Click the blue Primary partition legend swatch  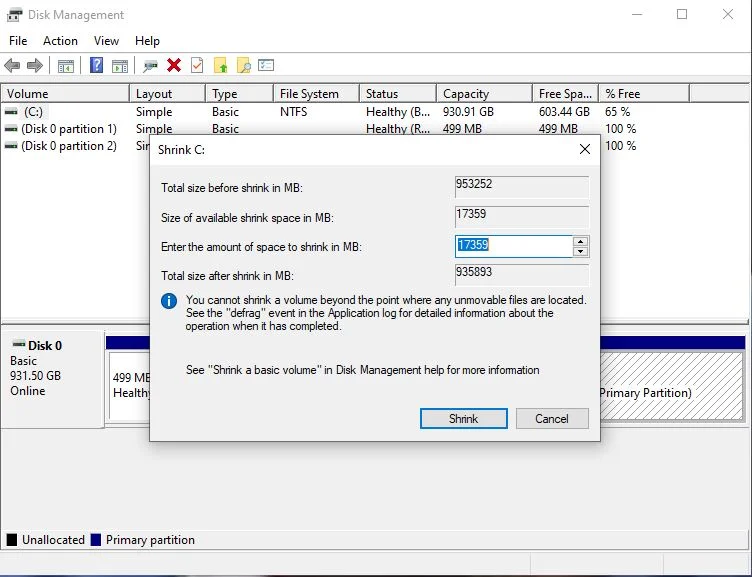coord(95,540)
